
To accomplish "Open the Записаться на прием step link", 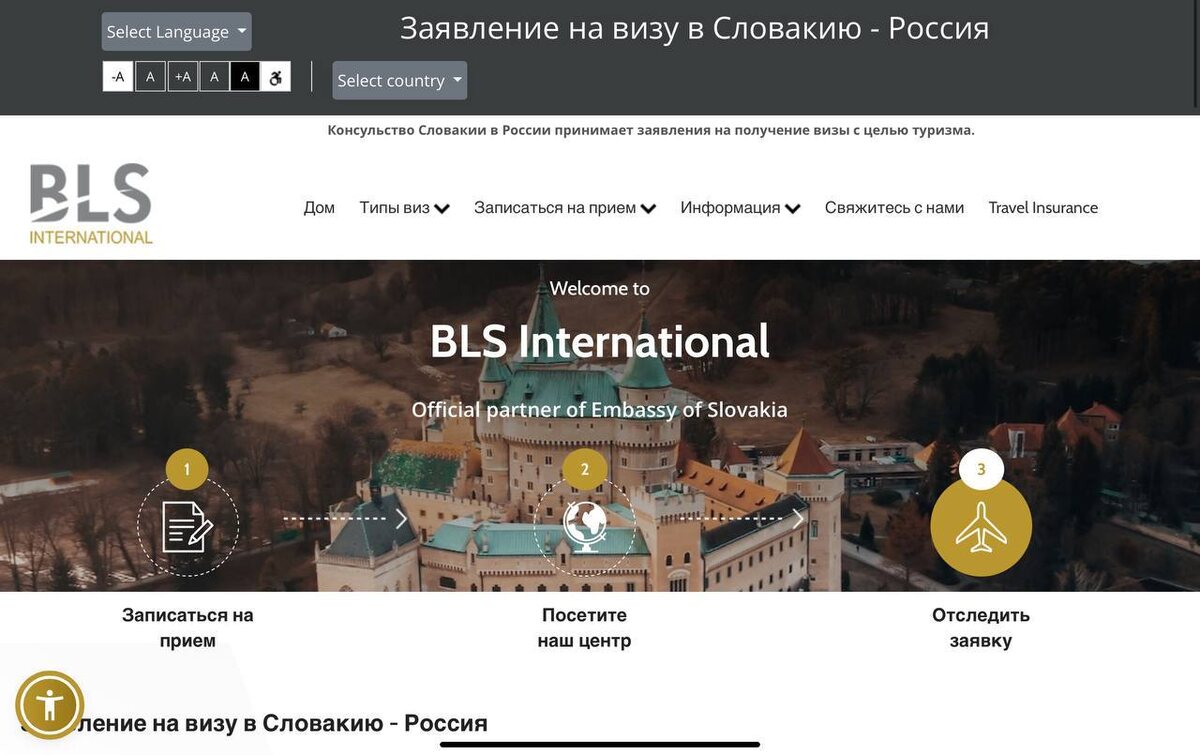I will 188,628.
